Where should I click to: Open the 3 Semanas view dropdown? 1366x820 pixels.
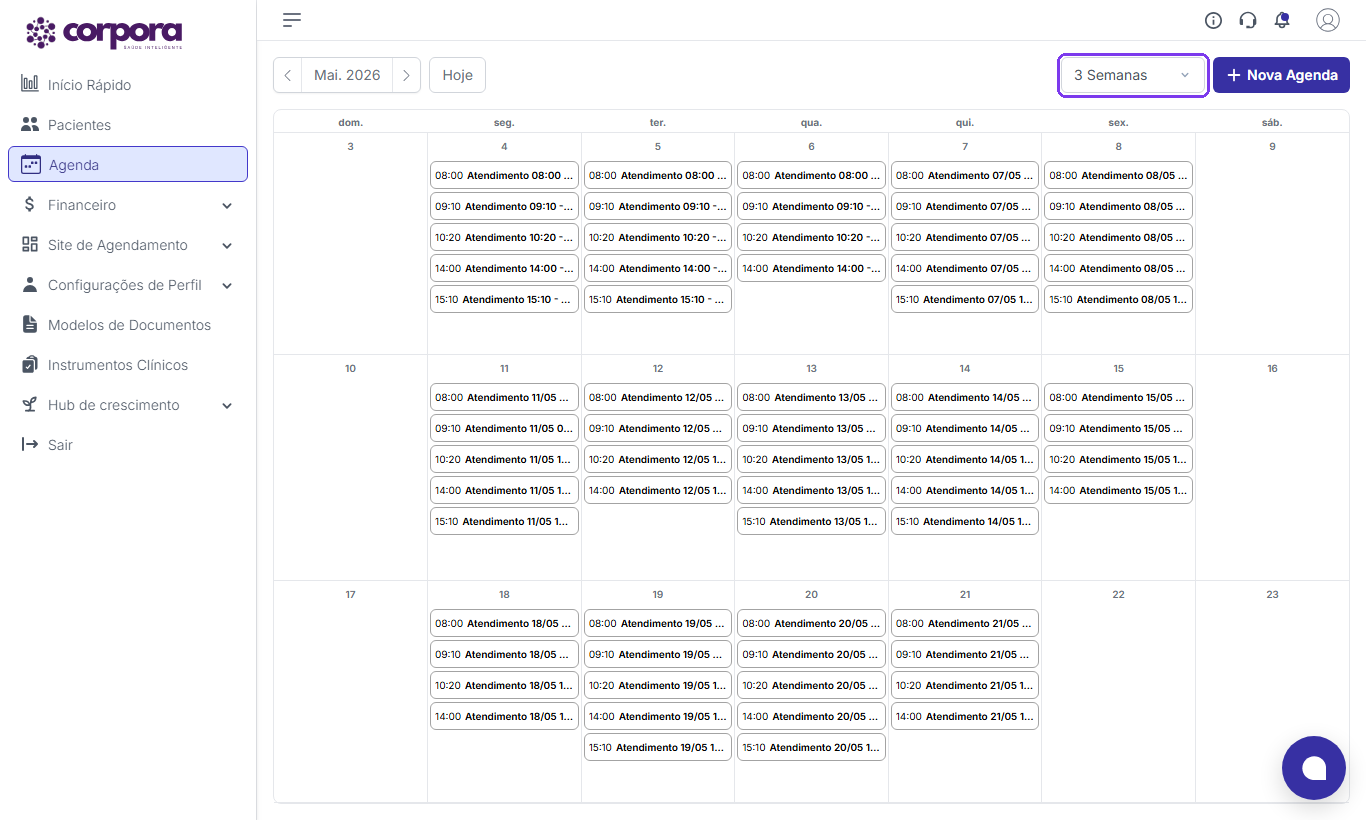click(x=1133, y=75)
